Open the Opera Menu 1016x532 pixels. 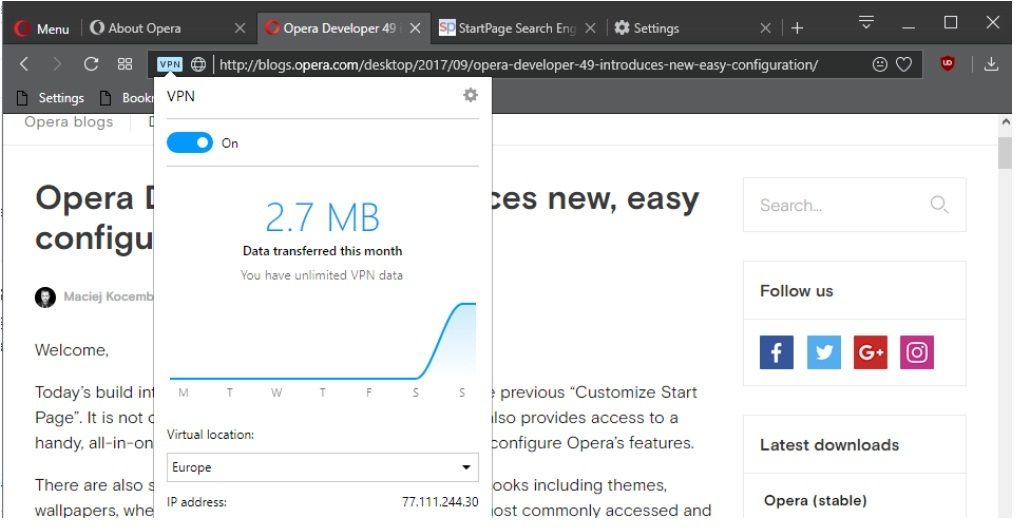tap(42, 28)
